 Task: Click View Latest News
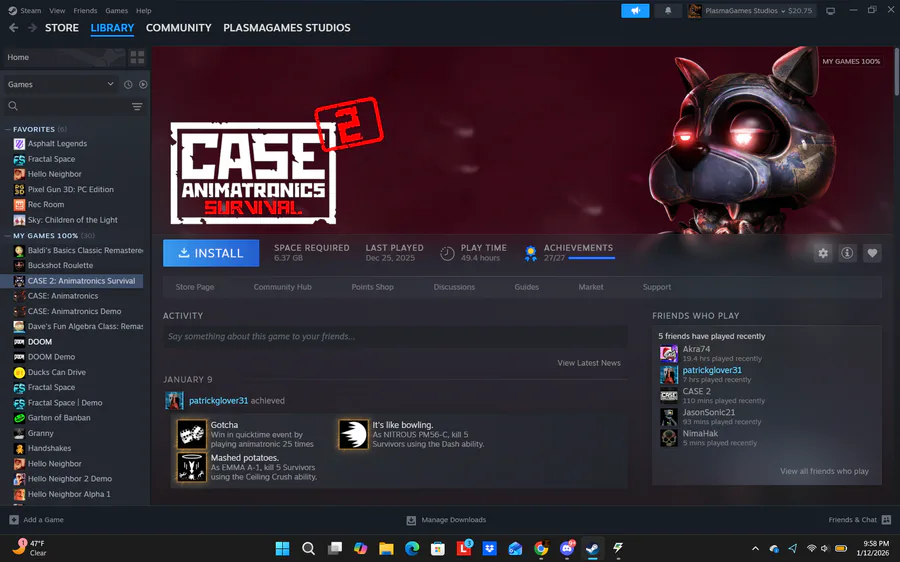click(x=589, y=363)
